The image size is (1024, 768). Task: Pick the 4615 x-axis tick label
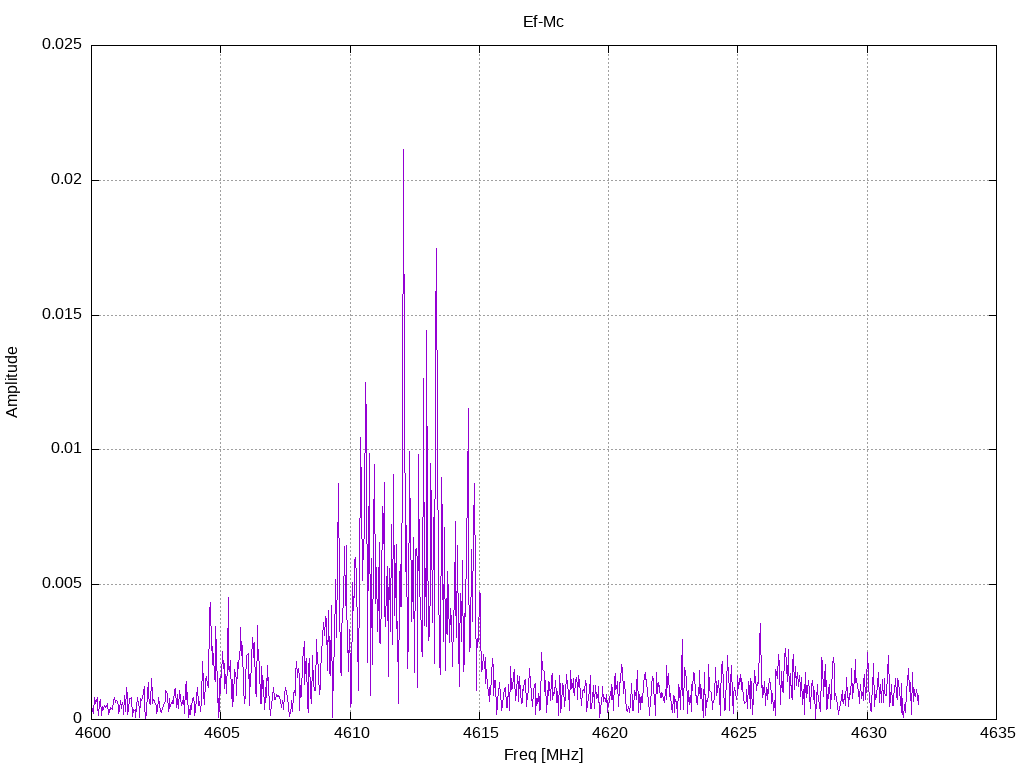[479, 733]
